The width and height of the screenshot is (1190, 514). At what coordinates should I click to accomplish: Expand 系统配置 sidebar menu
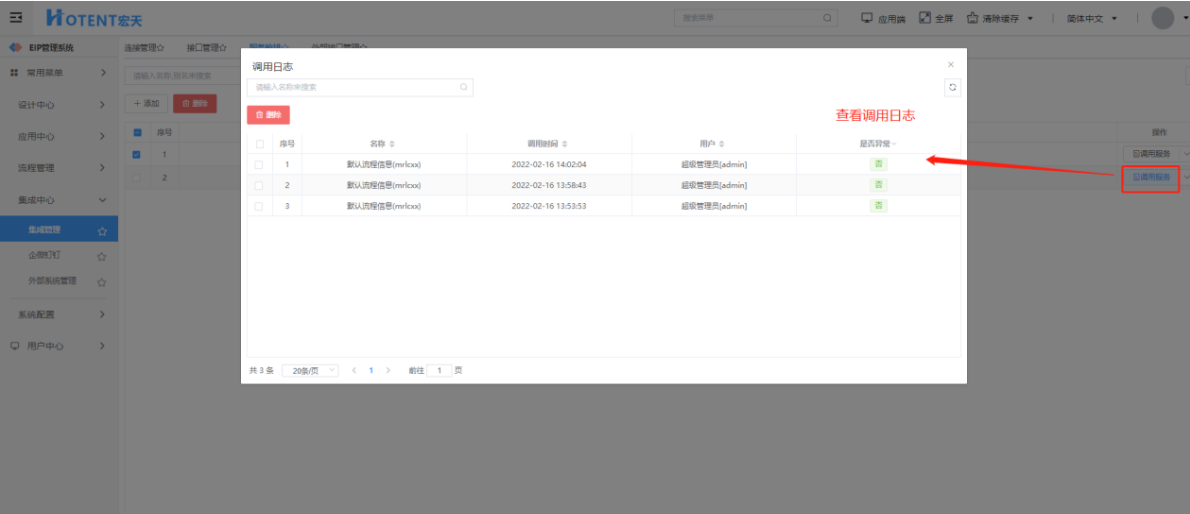tap(102, 314)
